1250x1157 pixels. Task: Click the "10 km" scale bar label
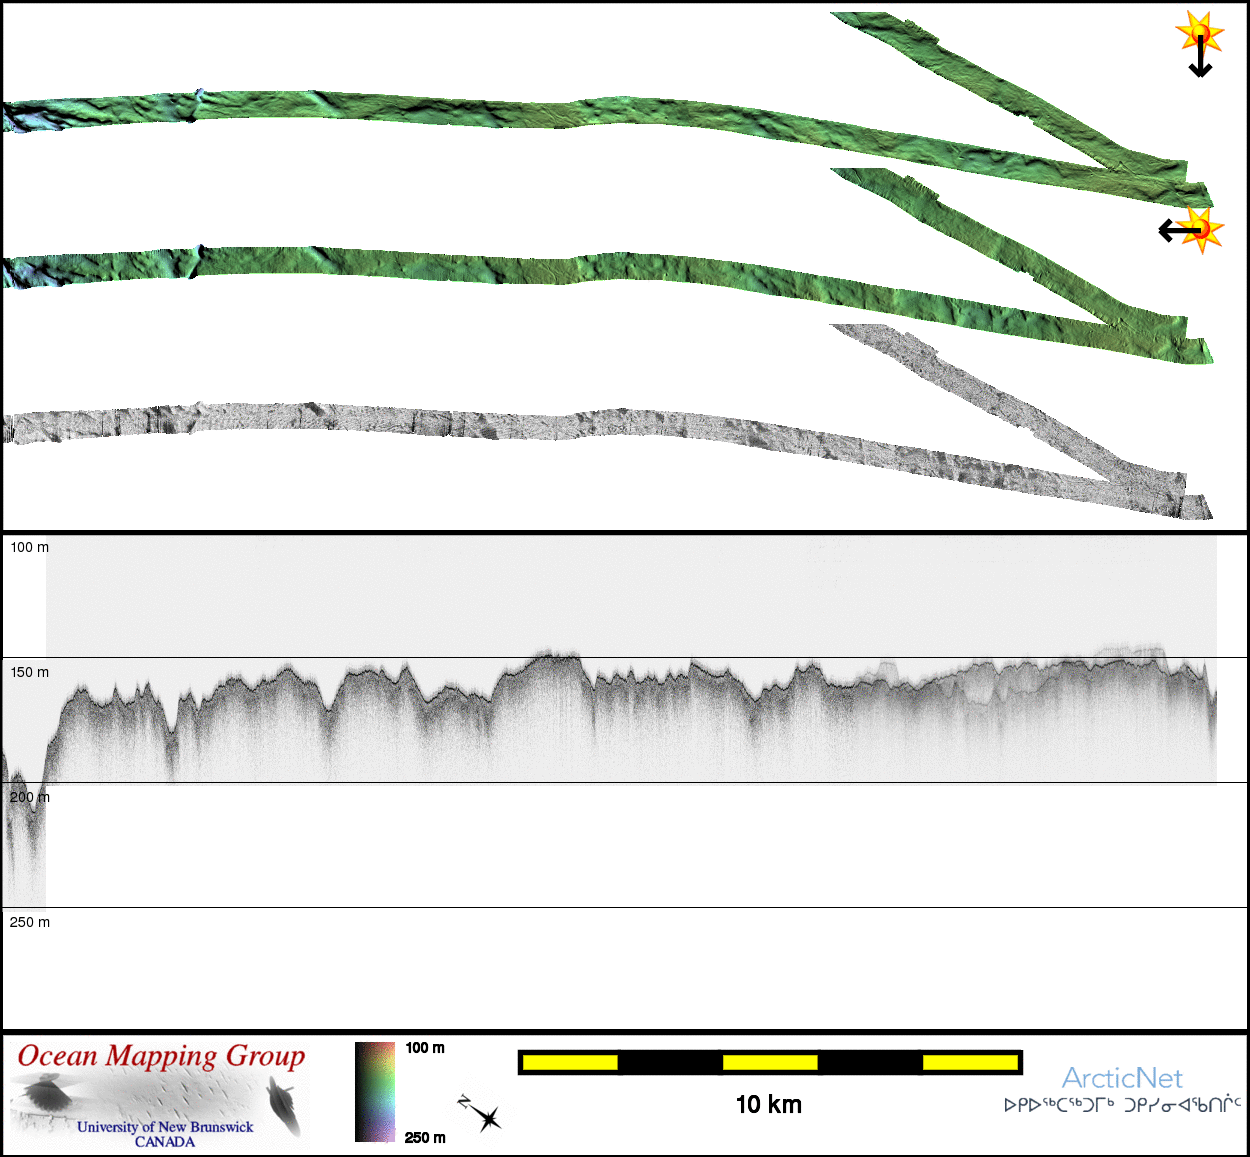(768, 1105)
